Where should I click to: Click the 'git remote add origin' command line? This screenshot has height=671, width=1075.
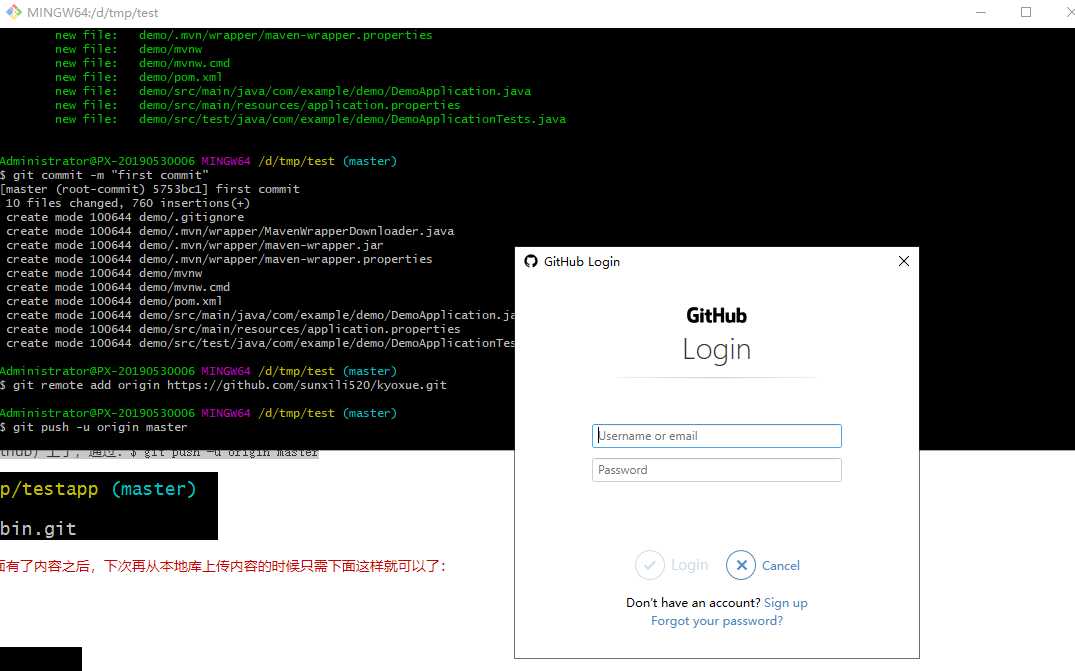pyautogui.click(x=224, y=385)
